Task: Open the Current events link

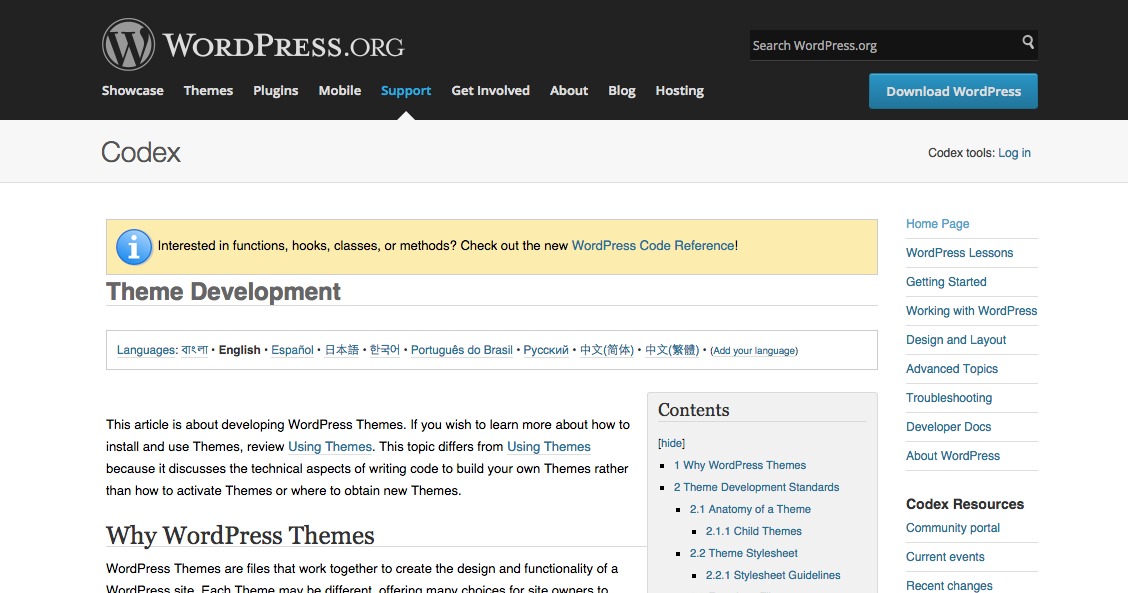Action: tap(945, 557)
